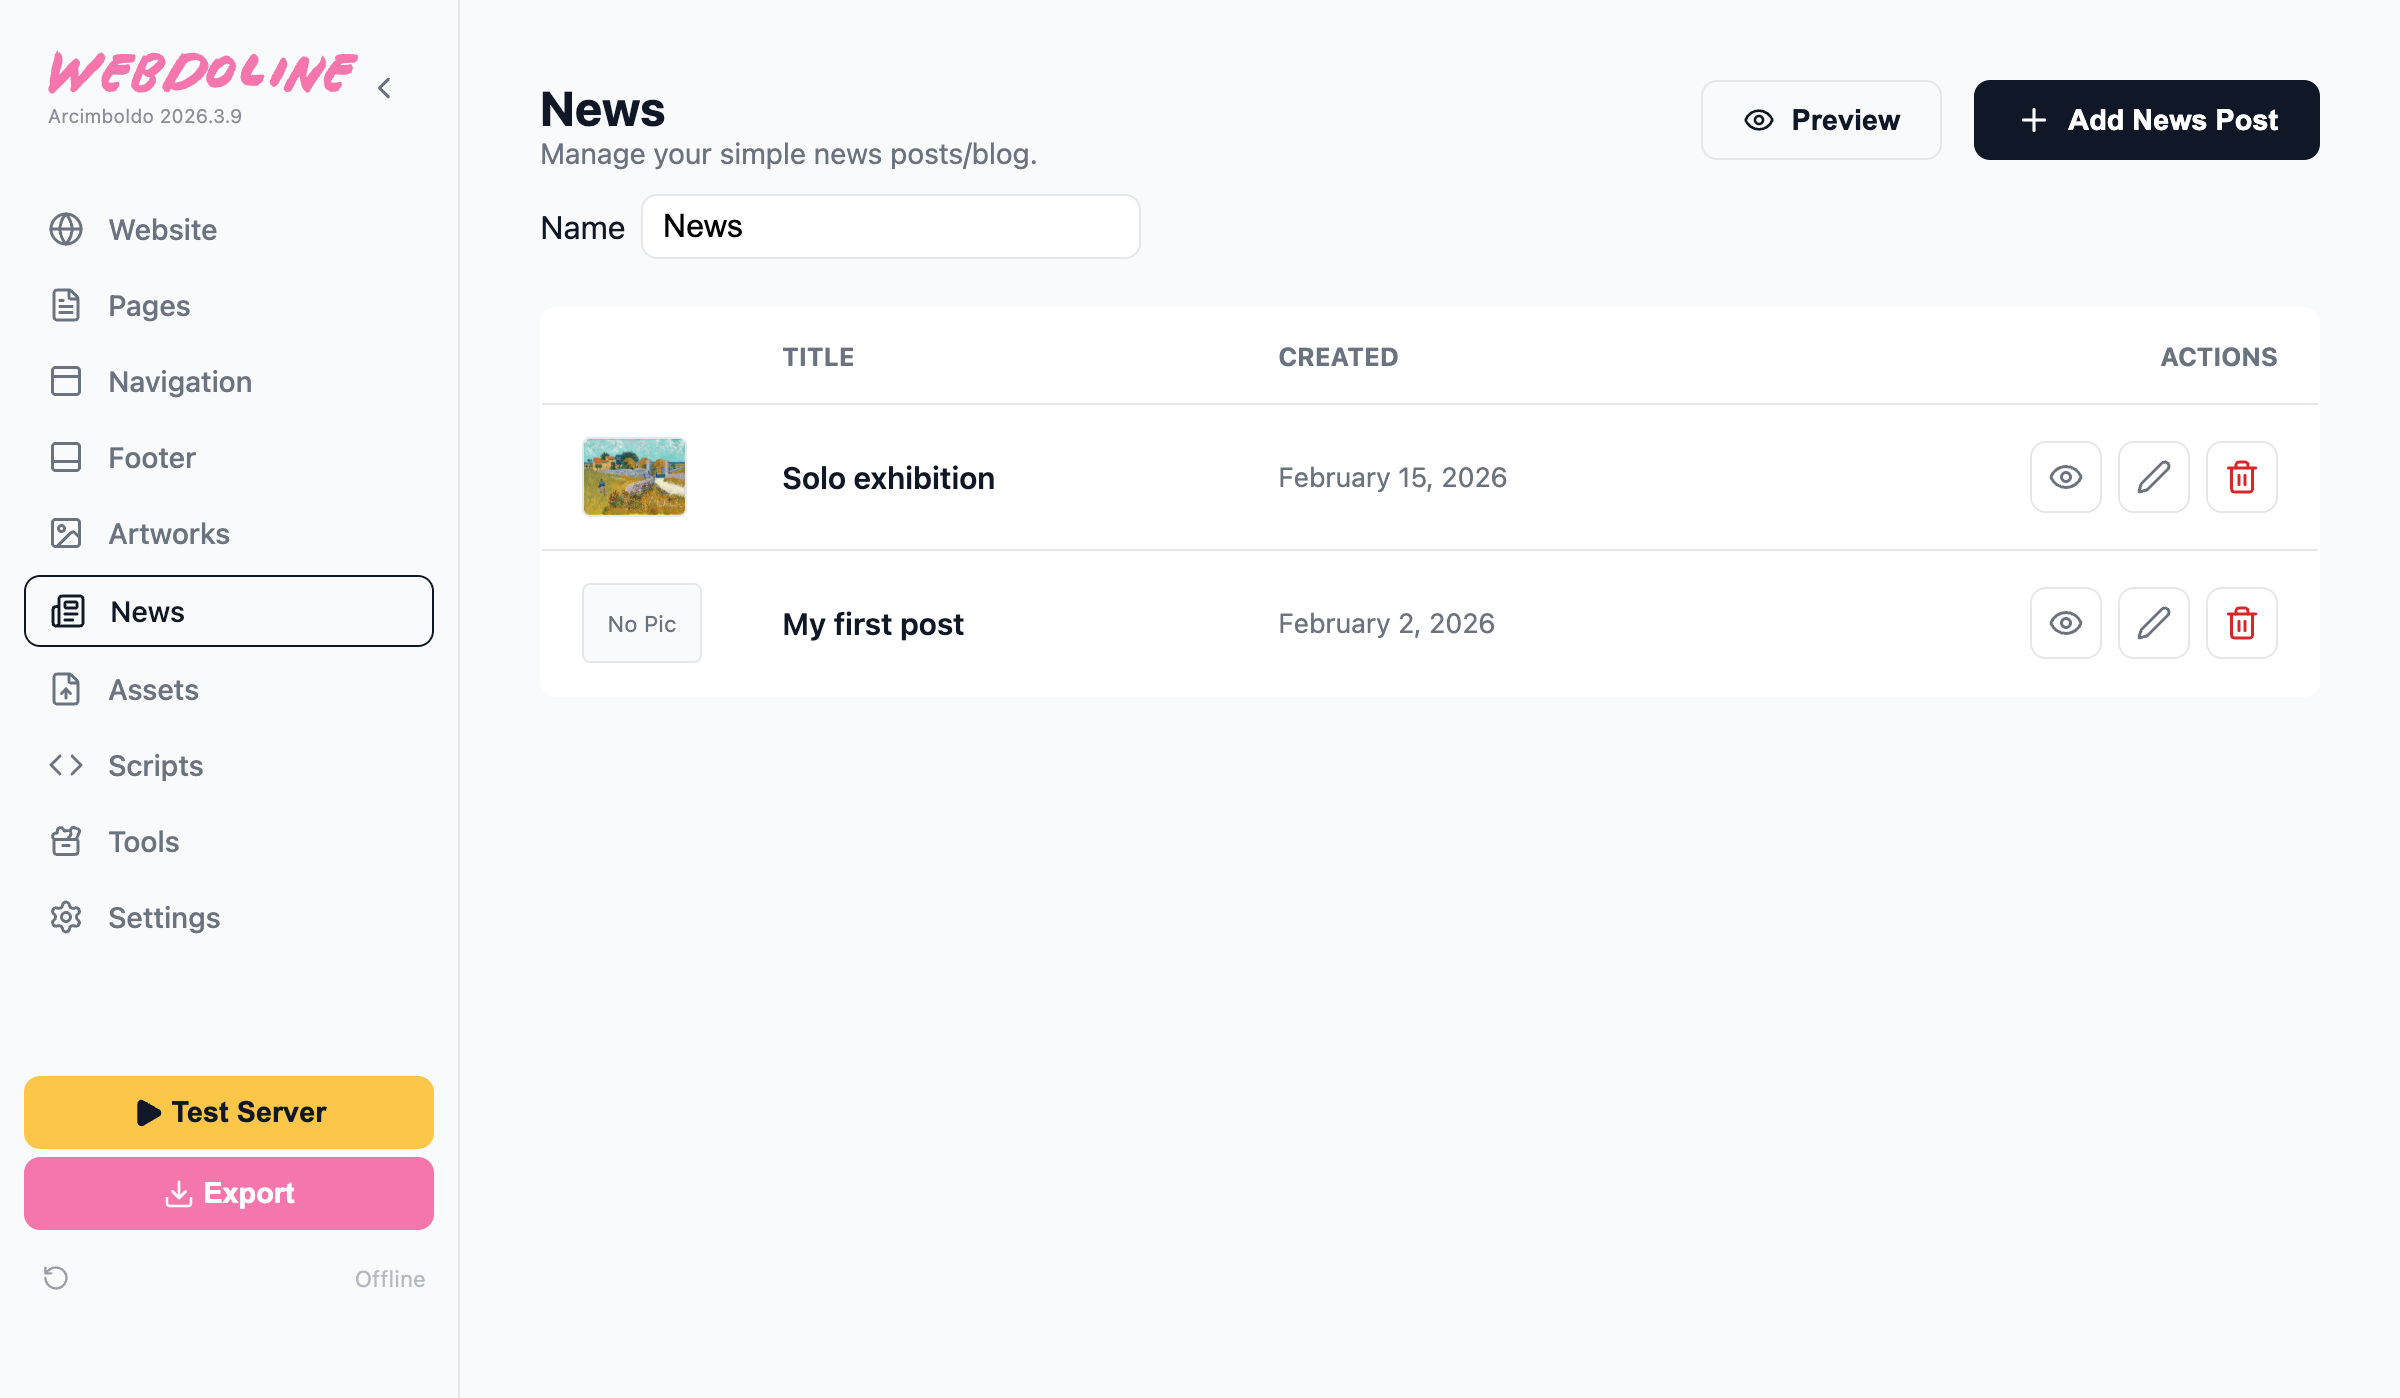Open the Scripts section
This screenshot has width=2400, height=1398.
pos(155,765)
